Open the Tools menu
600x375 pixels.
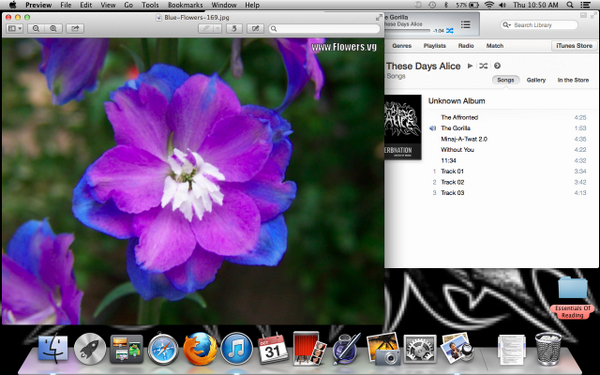click(150, 5)
